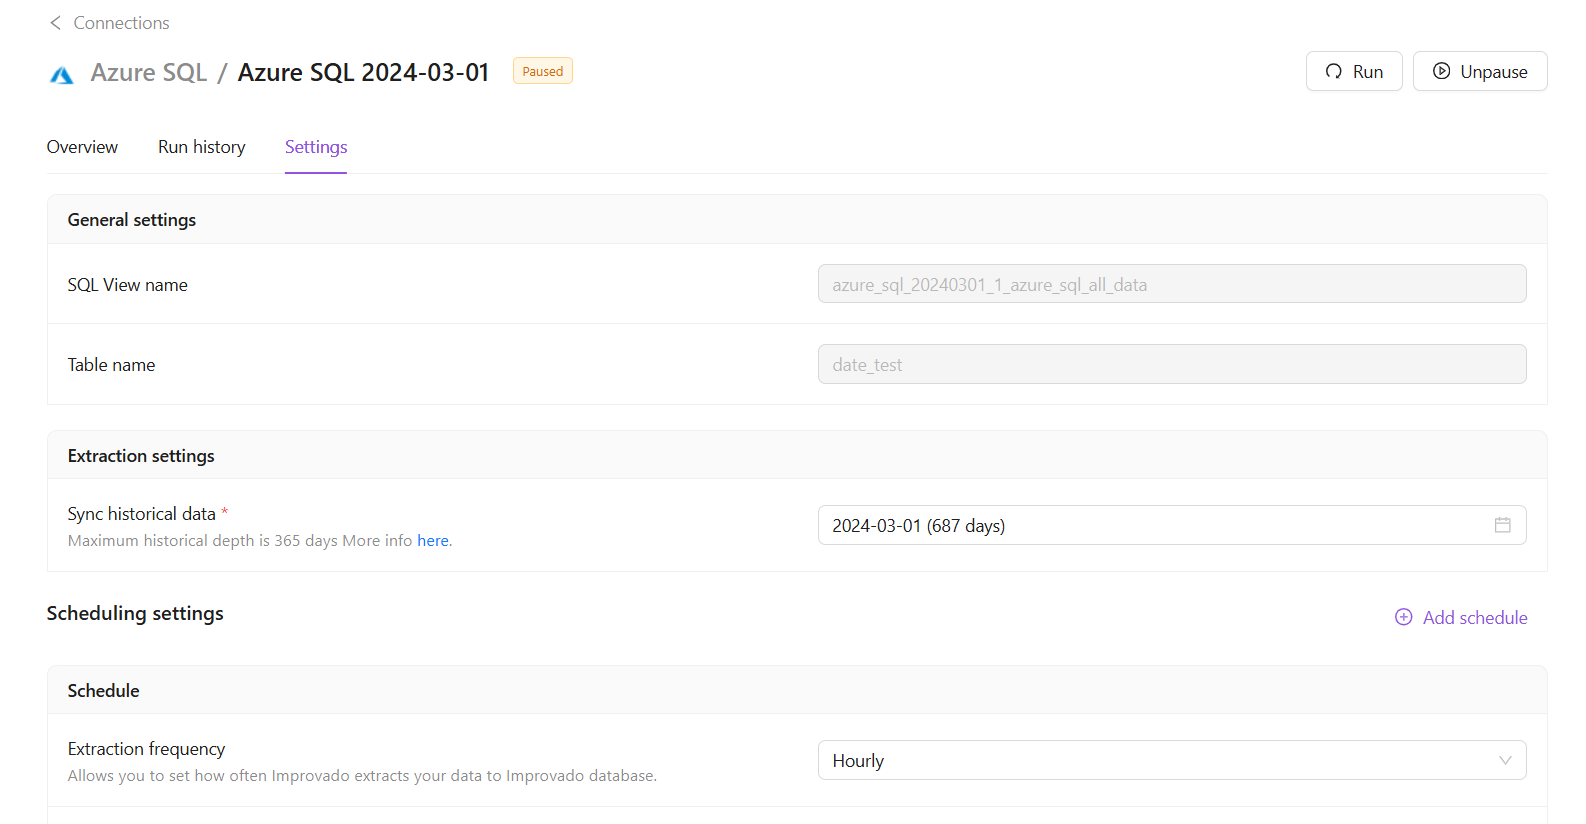Click the circular arrow Run icon
Screen dimensions: 1586x824
pyautogui.click(x=1333, y=71)
